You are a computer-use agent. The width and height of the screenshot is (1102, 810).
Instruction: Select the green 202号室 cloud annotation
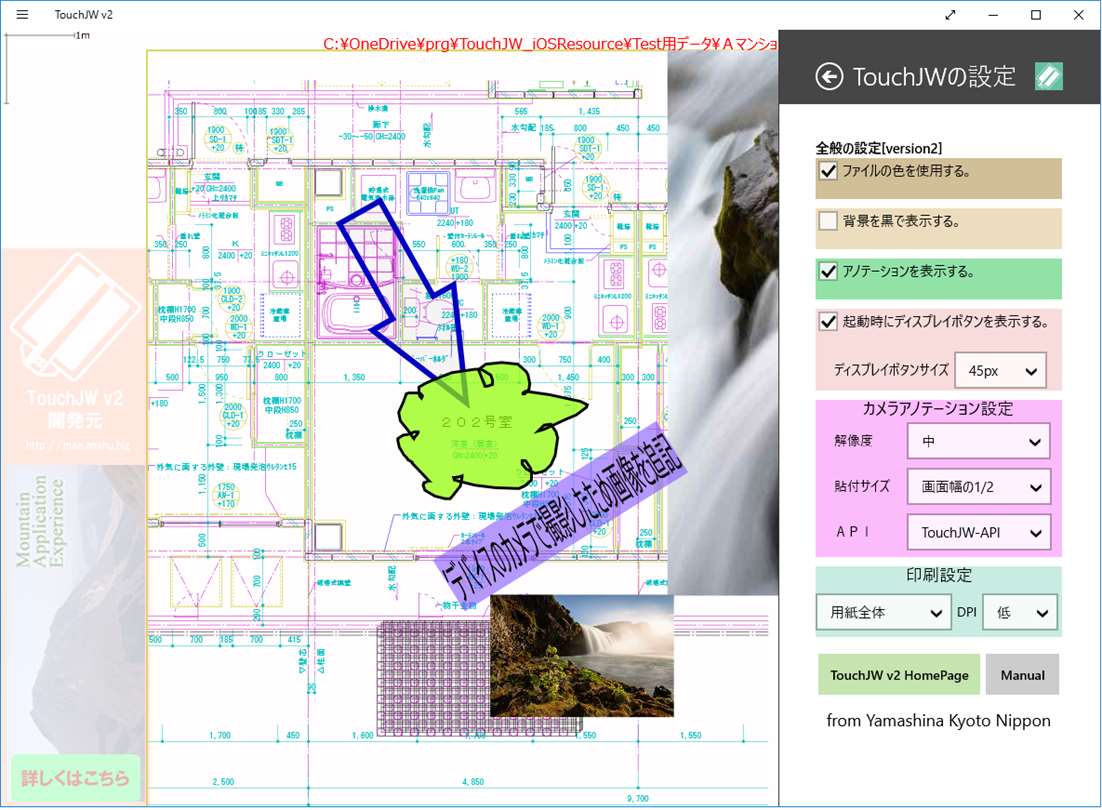coord(485,426)
